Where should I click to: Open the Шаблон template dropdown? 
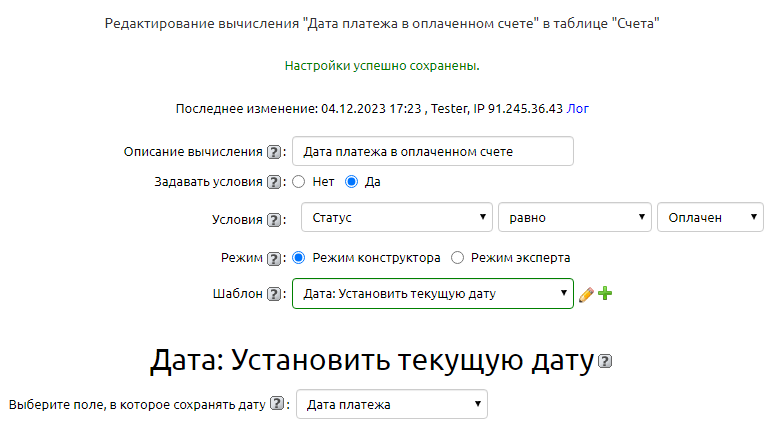pos(432,294)
